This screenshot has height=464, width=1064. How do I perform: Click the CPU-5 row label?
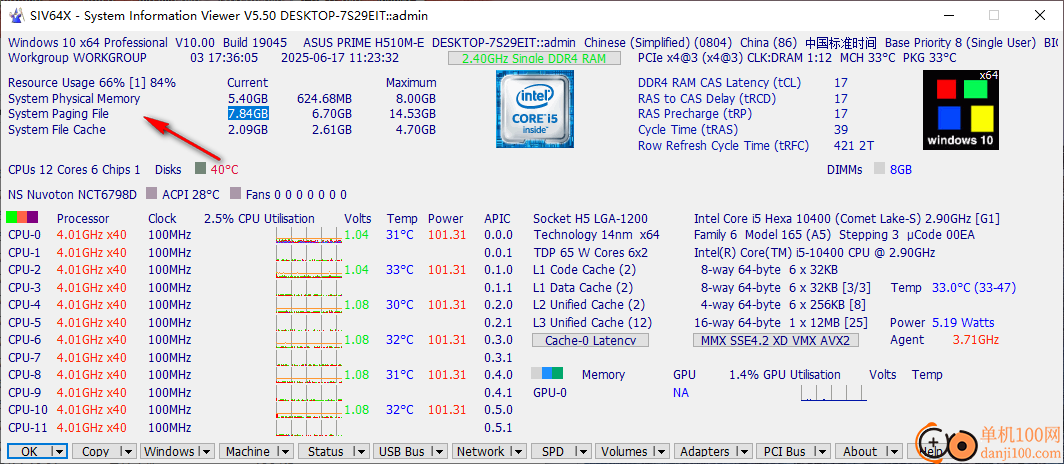(x=24, y=322)
